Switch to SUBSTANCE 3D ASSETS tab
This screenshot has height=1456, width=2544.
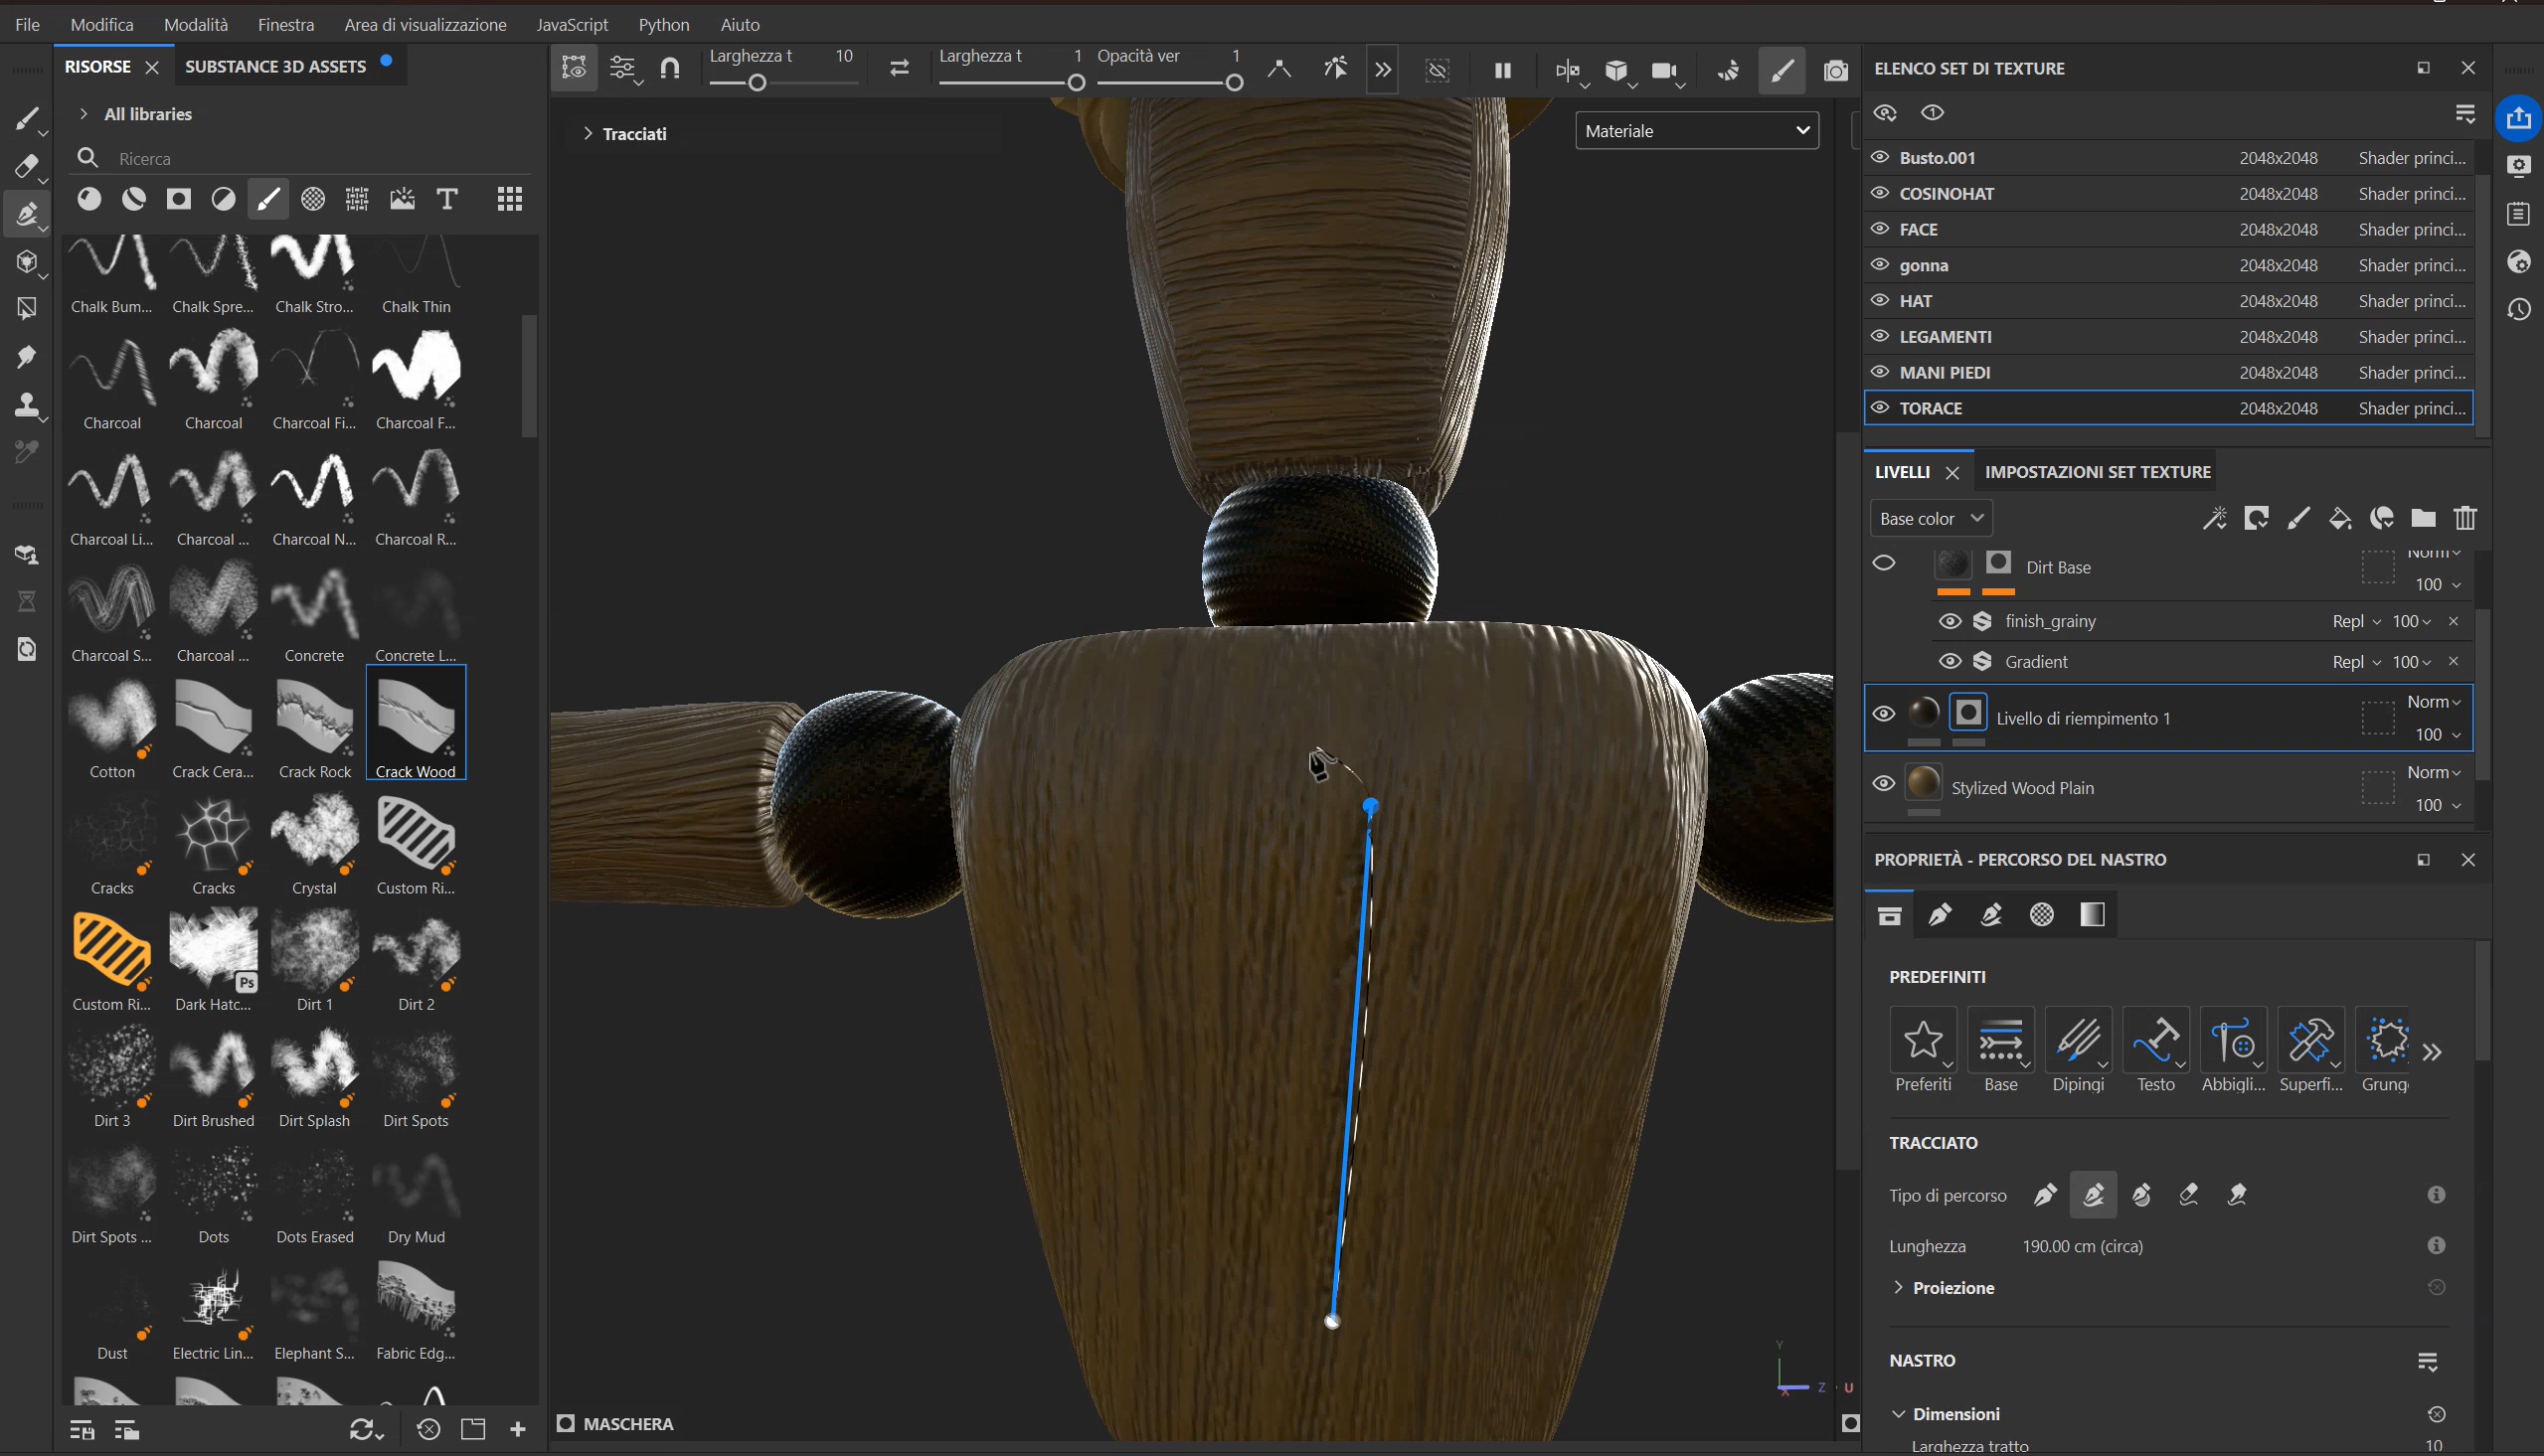(275, 66)
